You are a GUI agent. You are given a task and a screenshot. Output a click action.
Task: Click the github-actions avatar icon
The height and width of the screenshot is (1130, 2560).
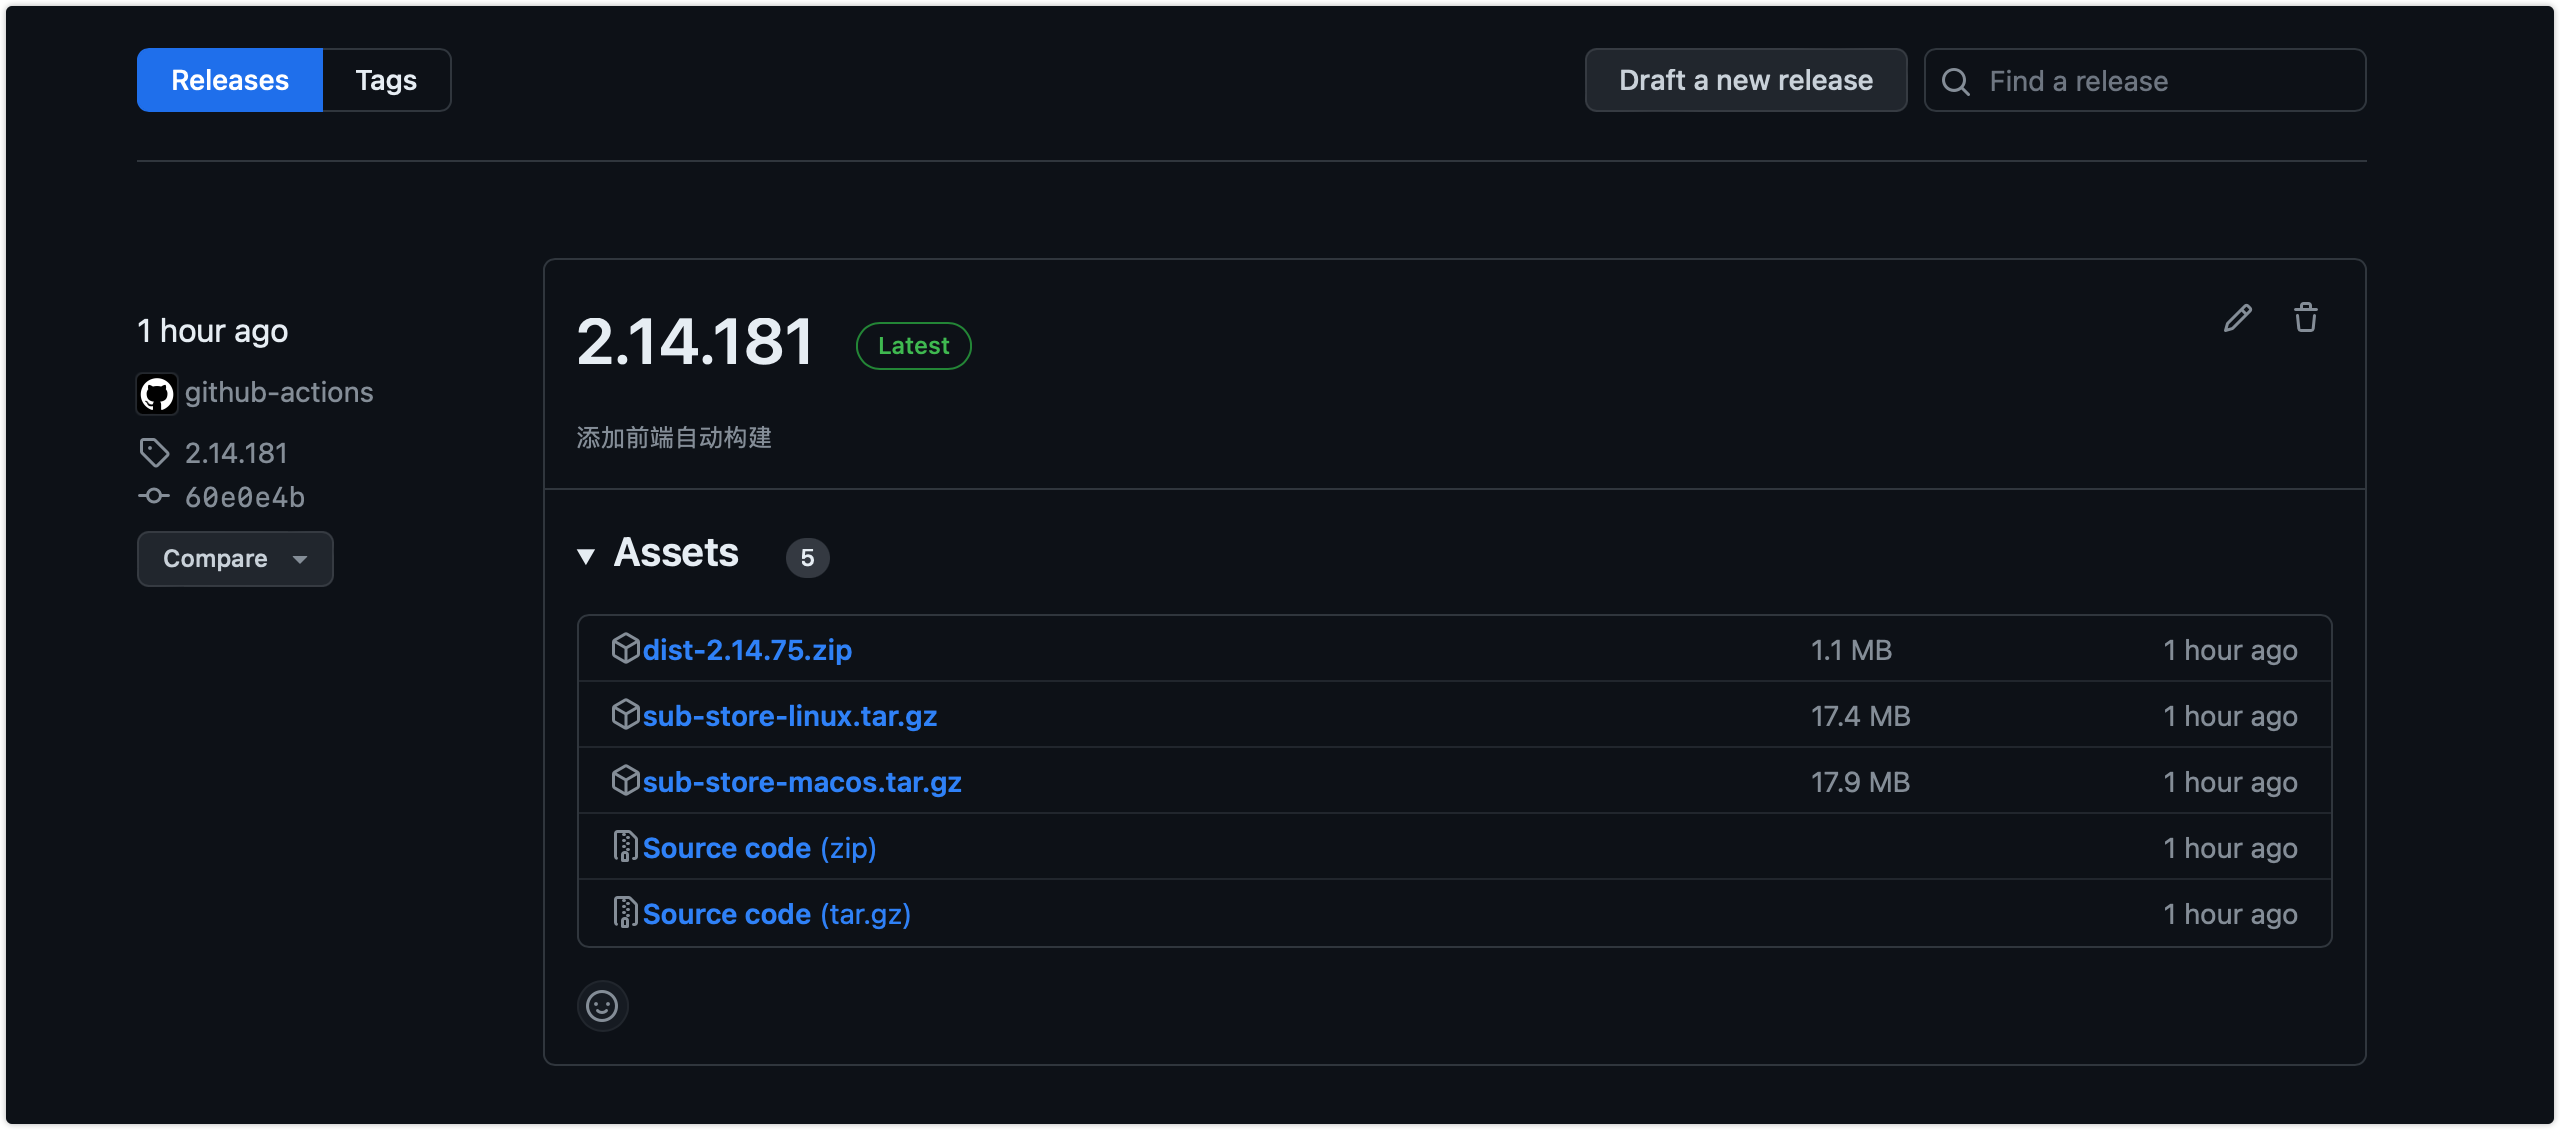click(157, 394)
